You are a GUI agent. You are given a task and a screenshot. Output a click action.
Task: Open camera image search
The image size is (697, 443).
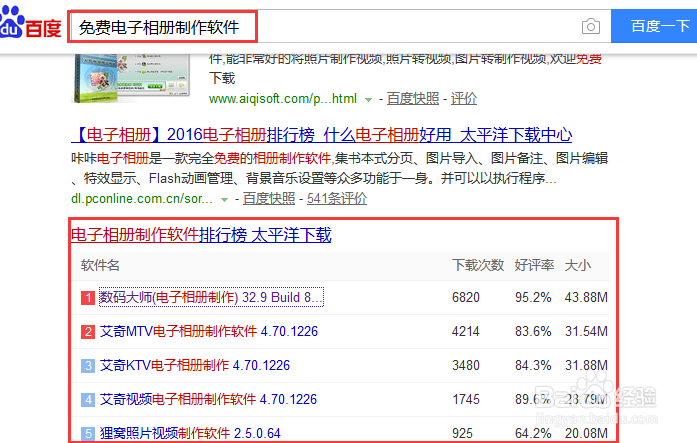click(591, 26)
